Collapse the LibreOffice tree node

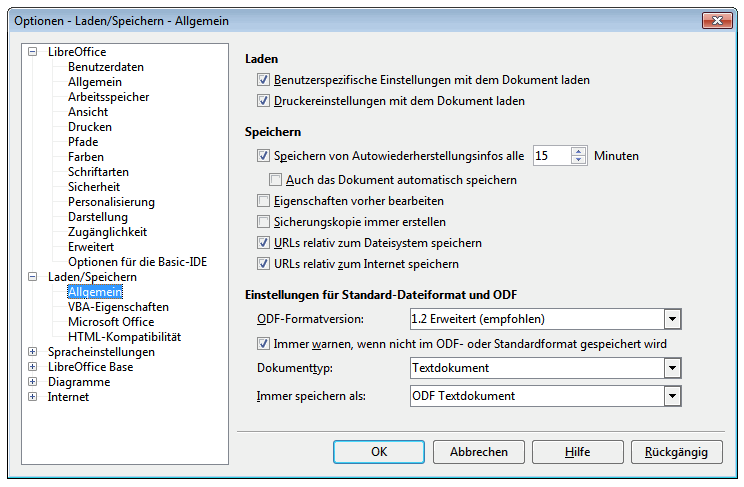tap(32, 52)
